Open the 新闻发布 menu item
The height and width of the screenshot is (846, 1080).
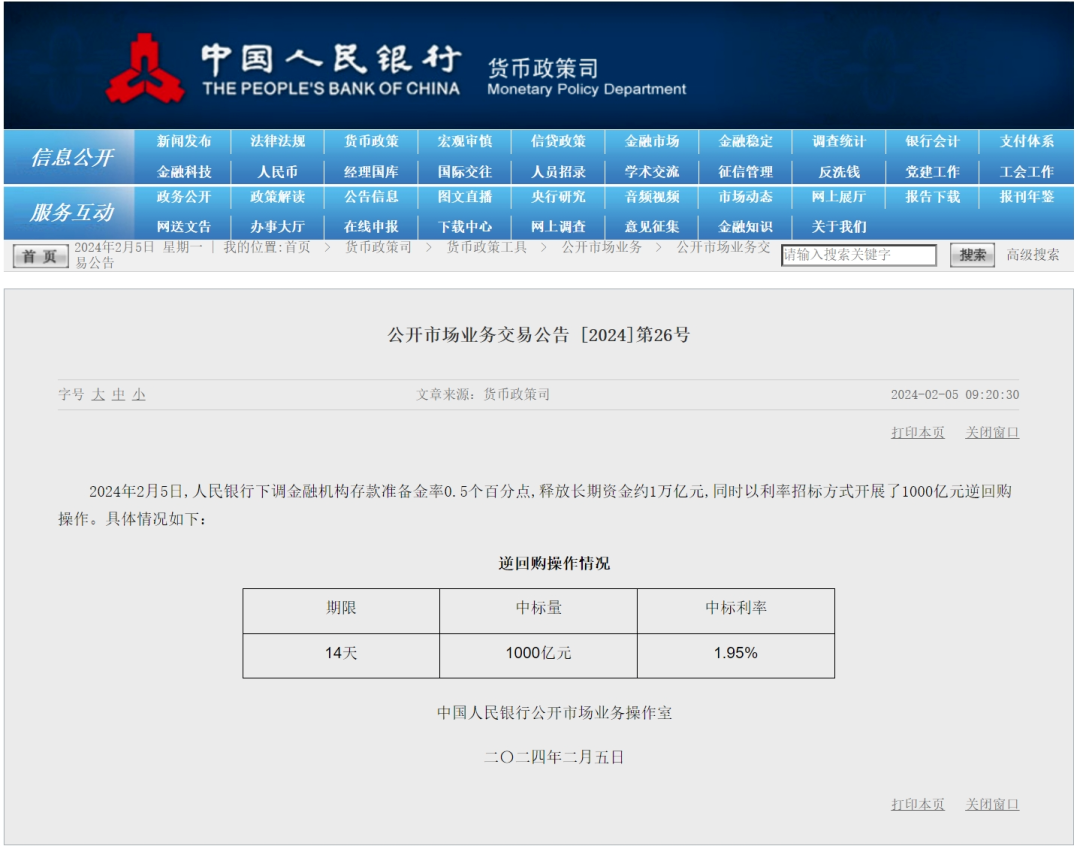click(x=187, y=141)
